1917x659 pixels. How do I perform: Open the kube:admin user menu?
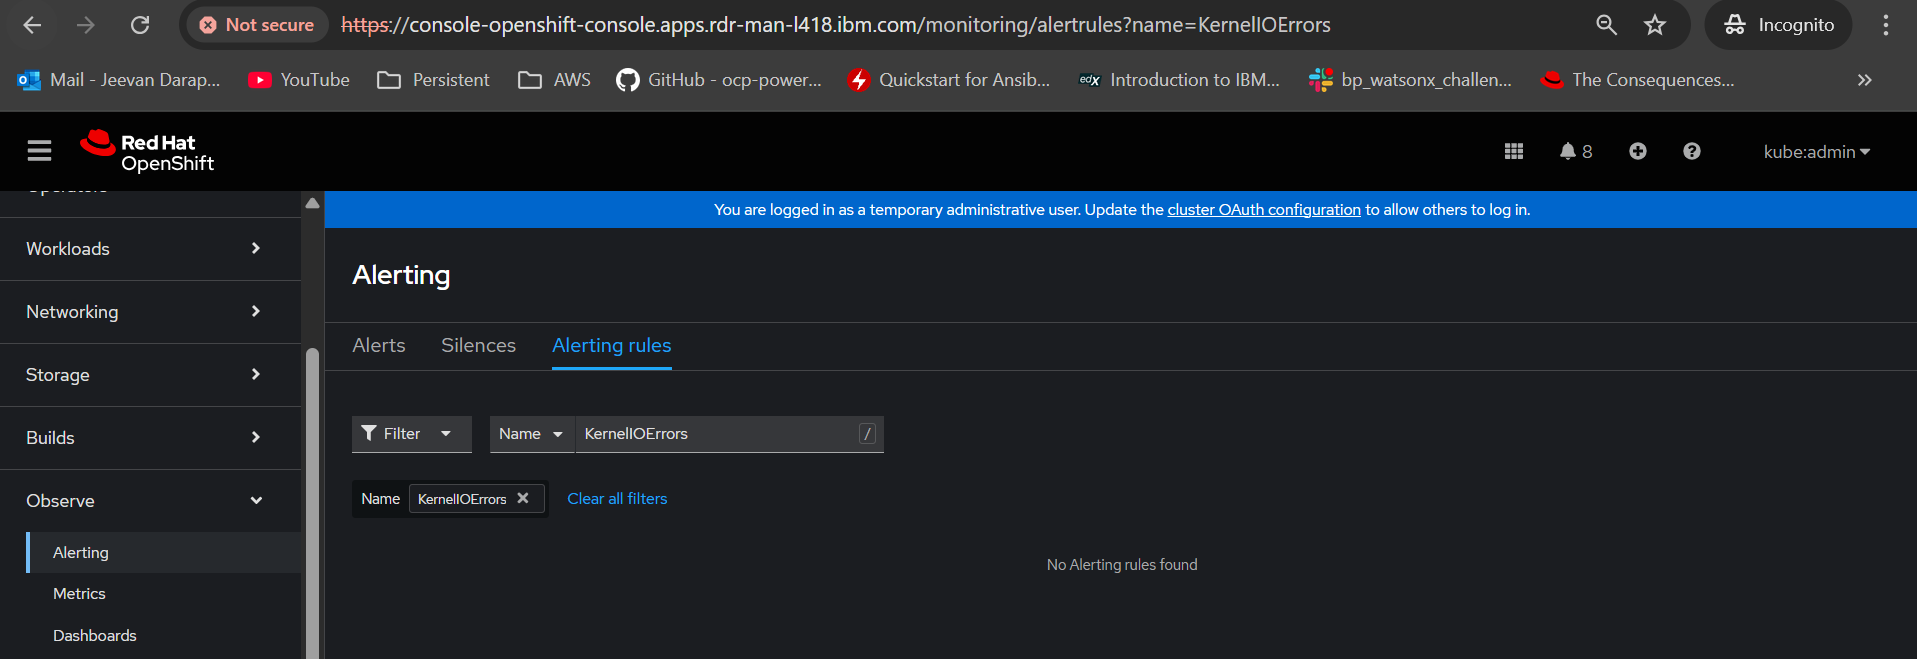coord(1816,152)
